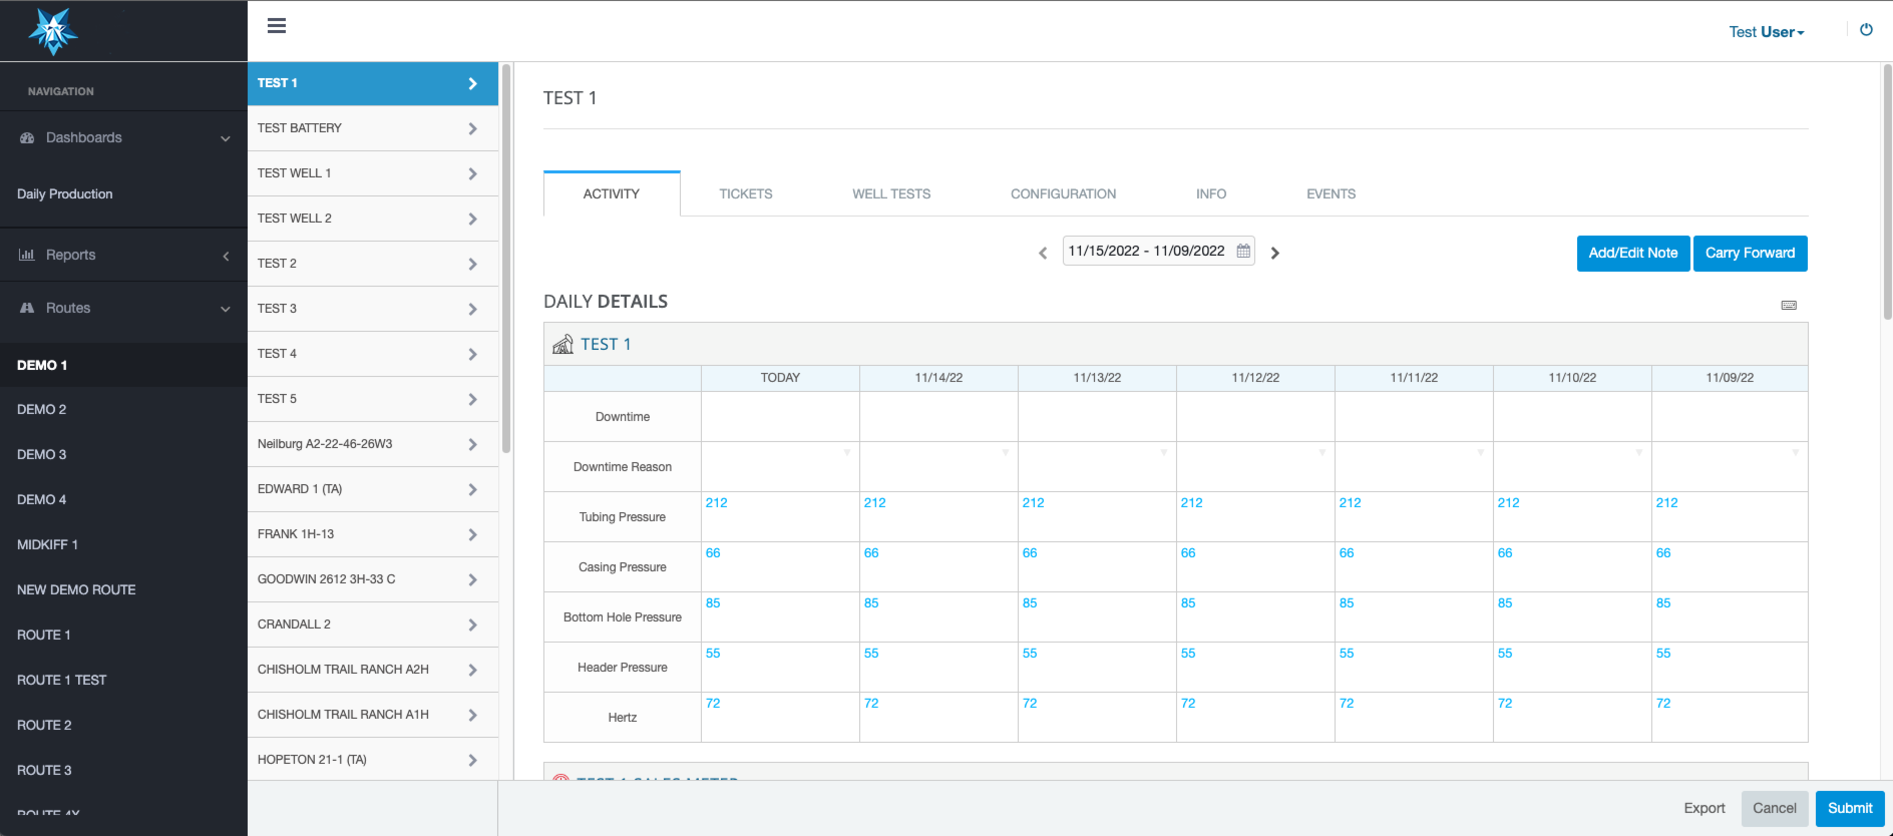Collapse the Routes navigation section
The width and height of the screenshot is (1893, 836).
pyautogui.click(x=124, y=308)
